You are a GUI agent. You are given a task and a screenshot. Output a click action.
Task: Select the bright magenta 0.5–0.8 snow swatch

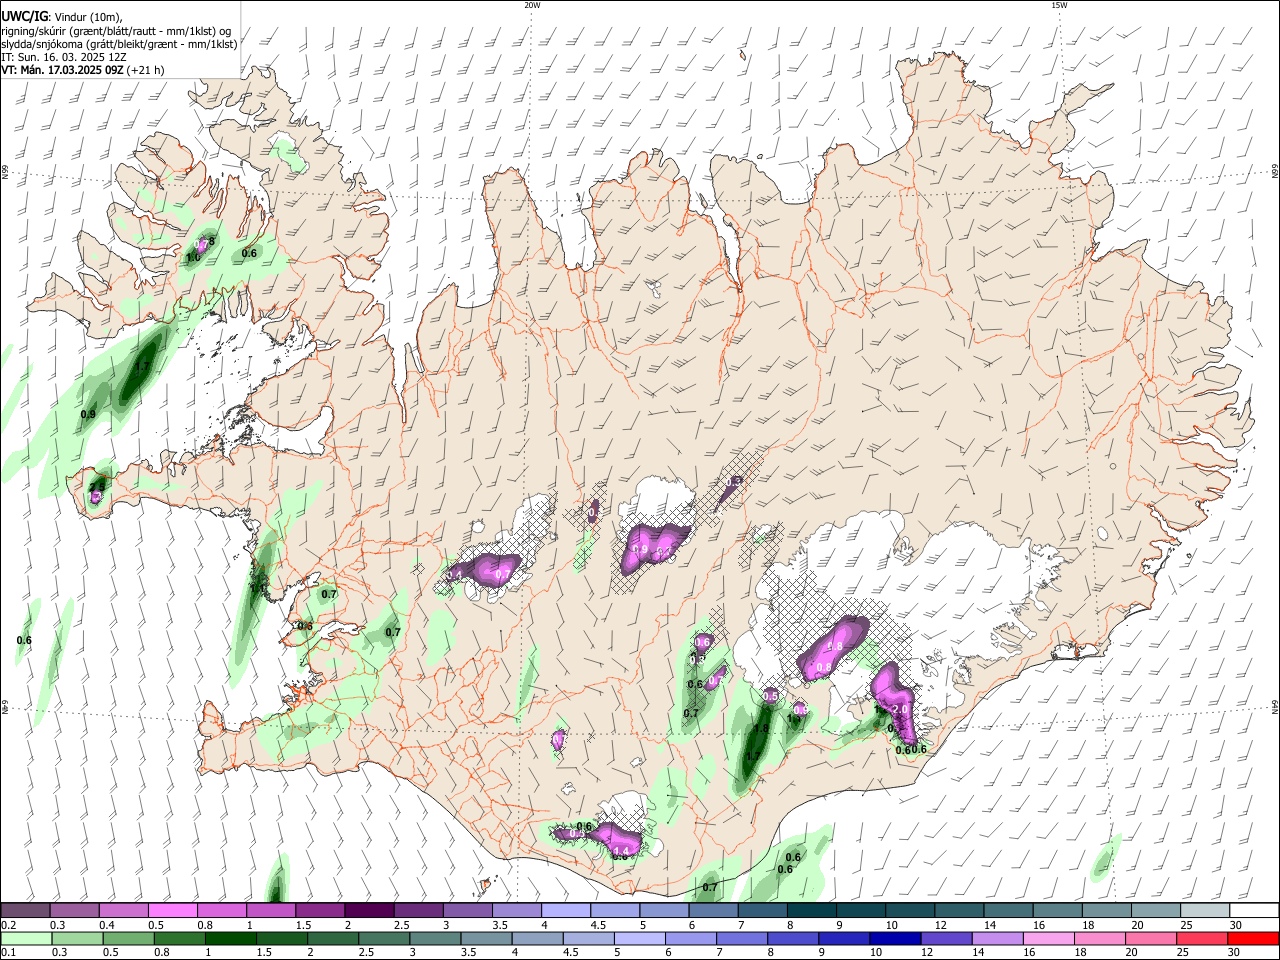point(172,910)
